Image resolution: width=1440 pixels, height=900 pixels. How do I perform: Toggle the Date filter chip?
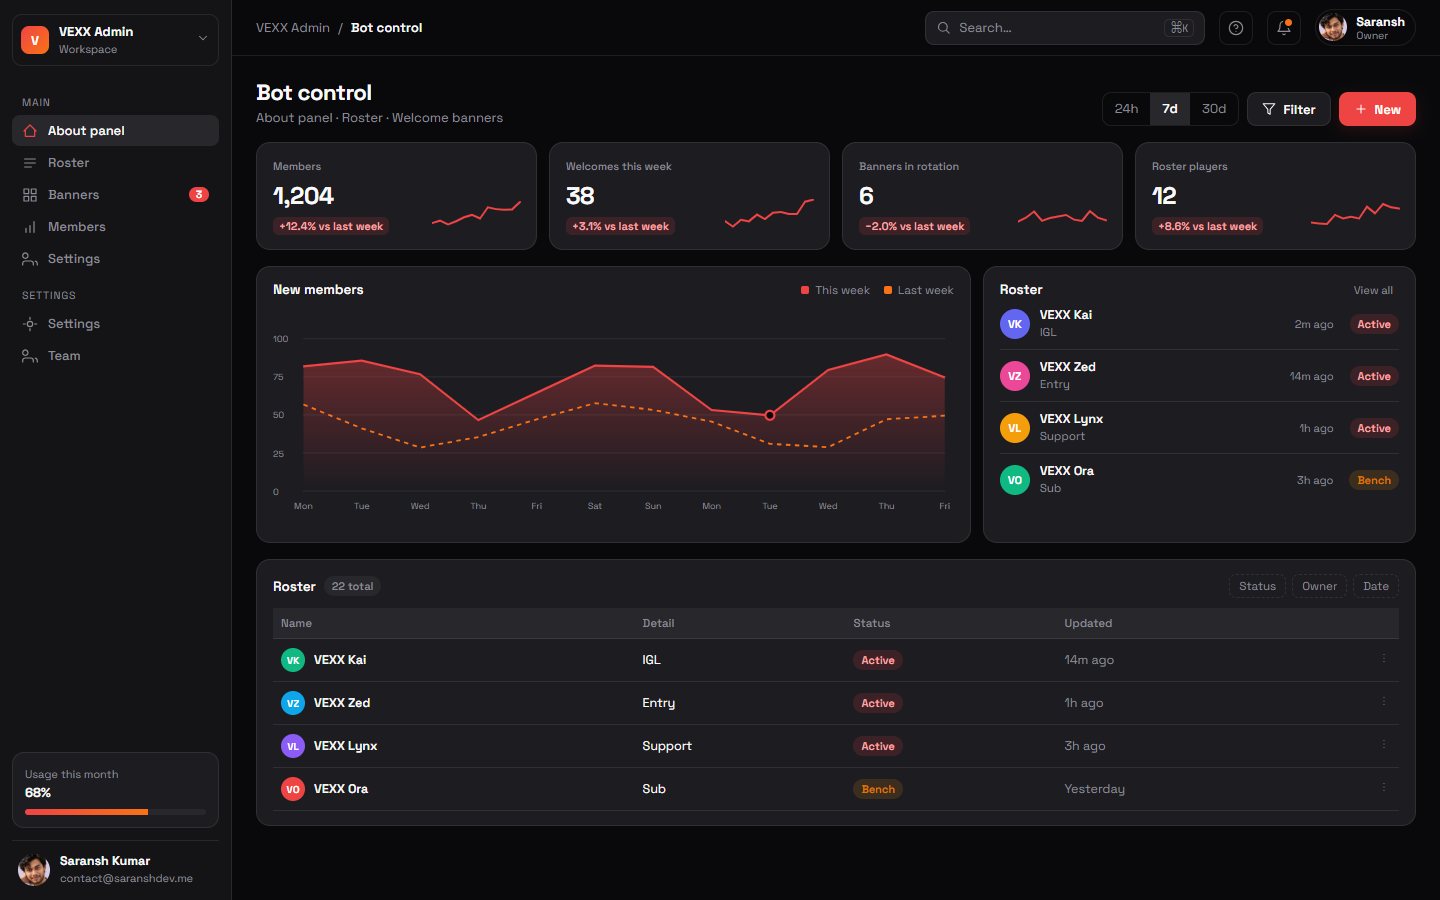pyautogui.click(x=1376, y=586)
